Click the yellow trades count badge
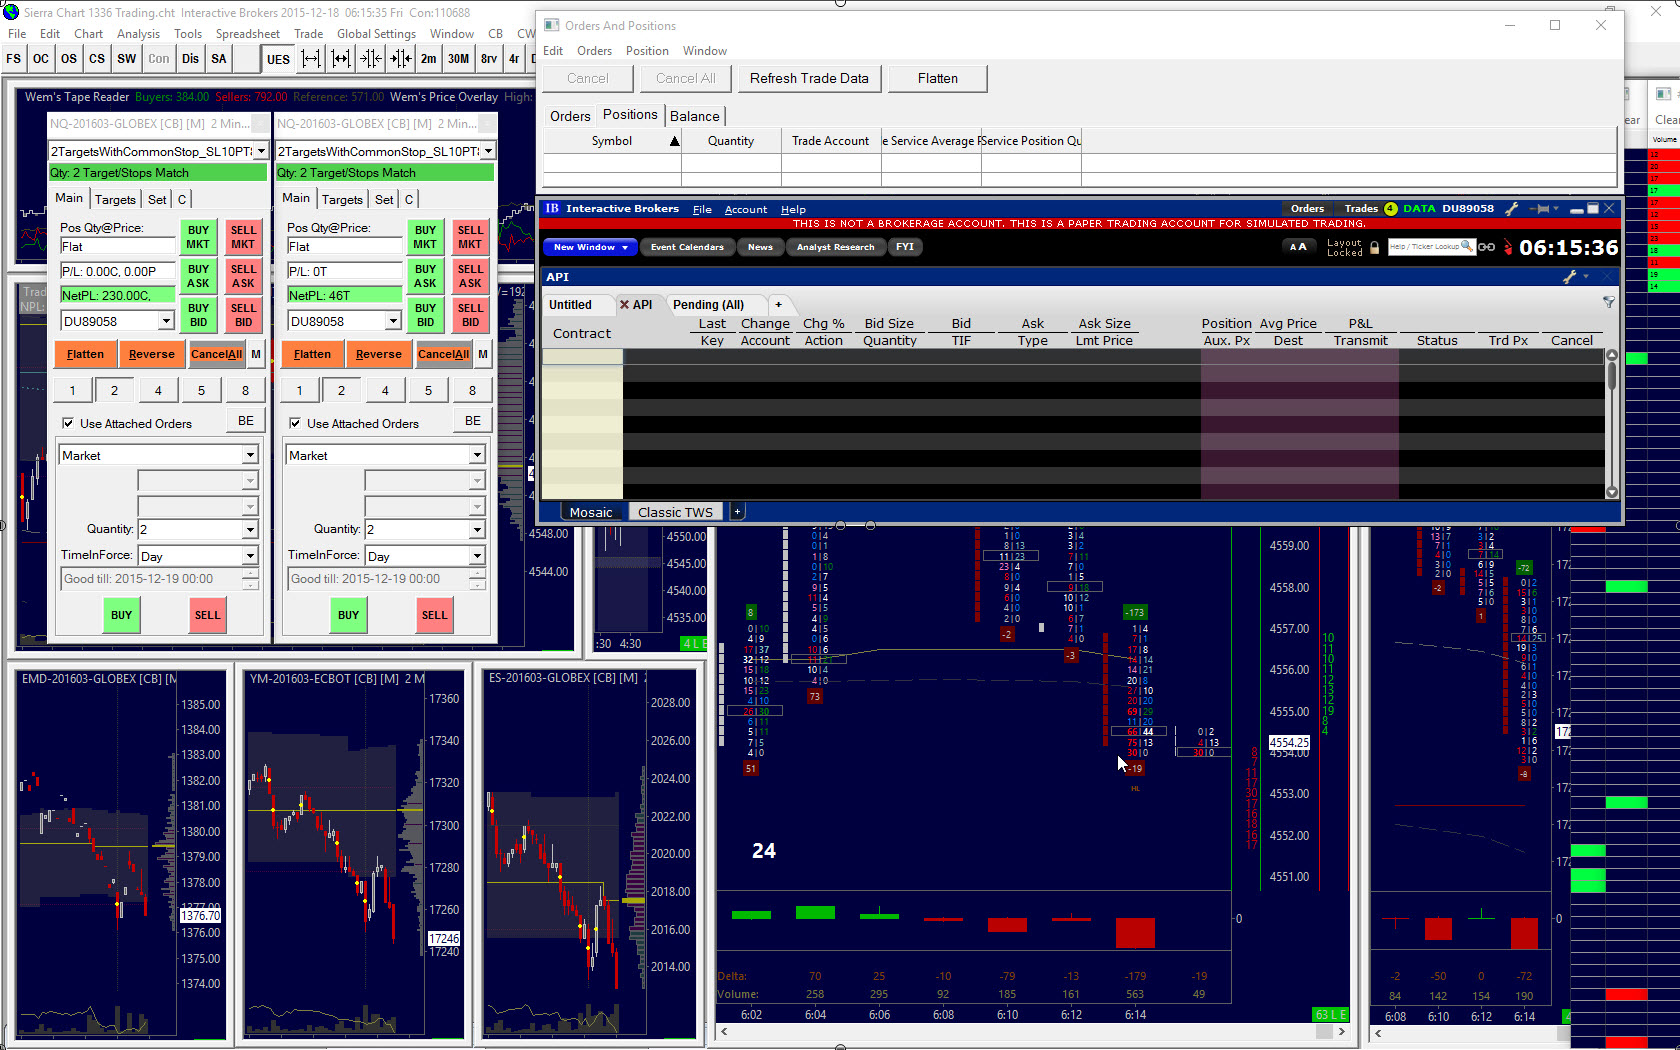The image size is (1680, 1050). pos(1390,209)
